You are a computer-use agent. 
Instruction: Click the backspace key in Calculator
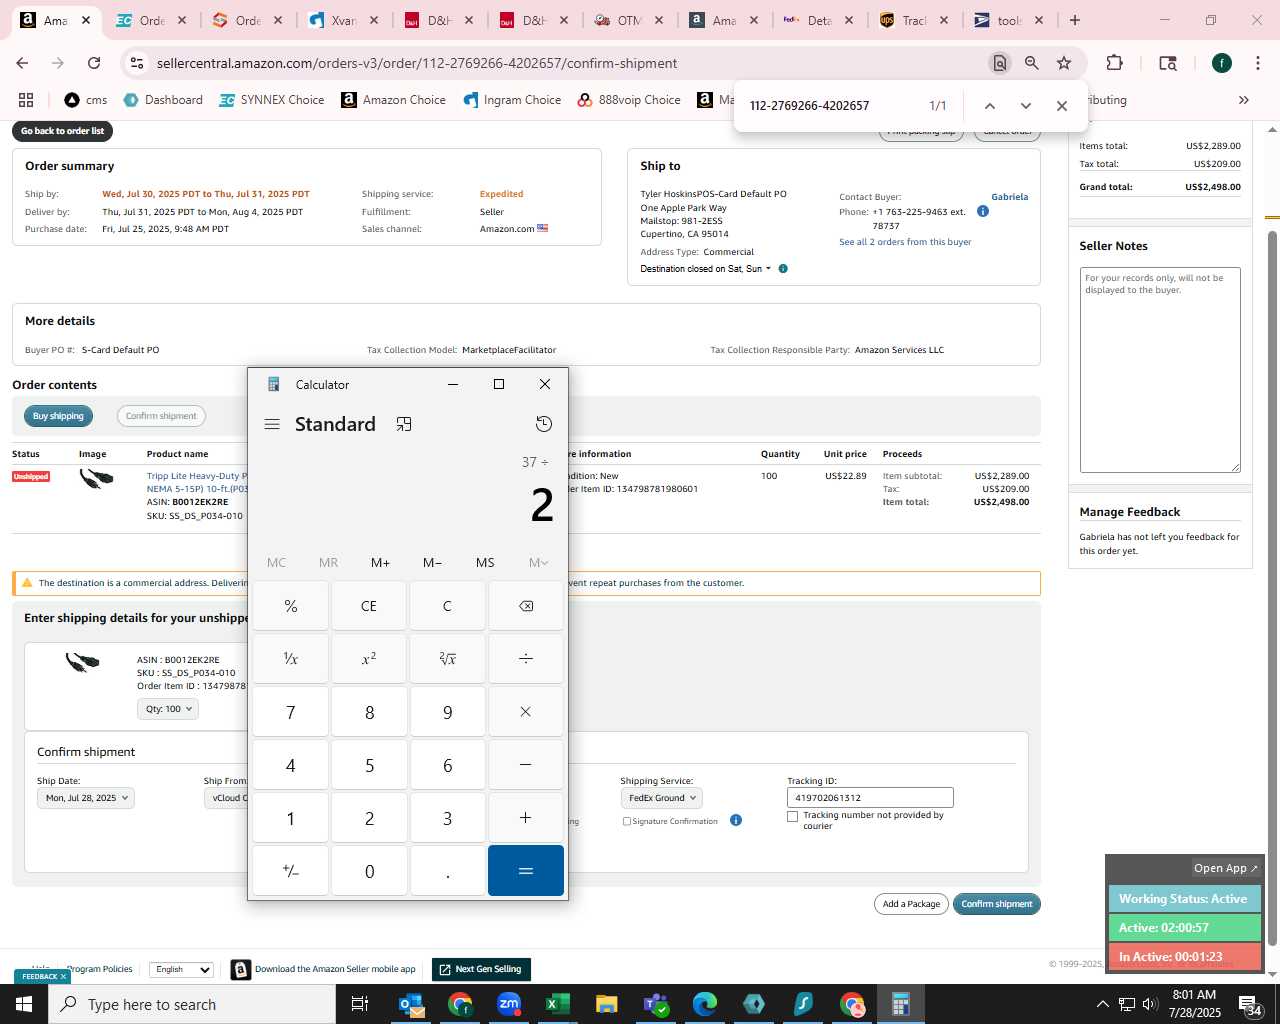click(x=526, y=606)
